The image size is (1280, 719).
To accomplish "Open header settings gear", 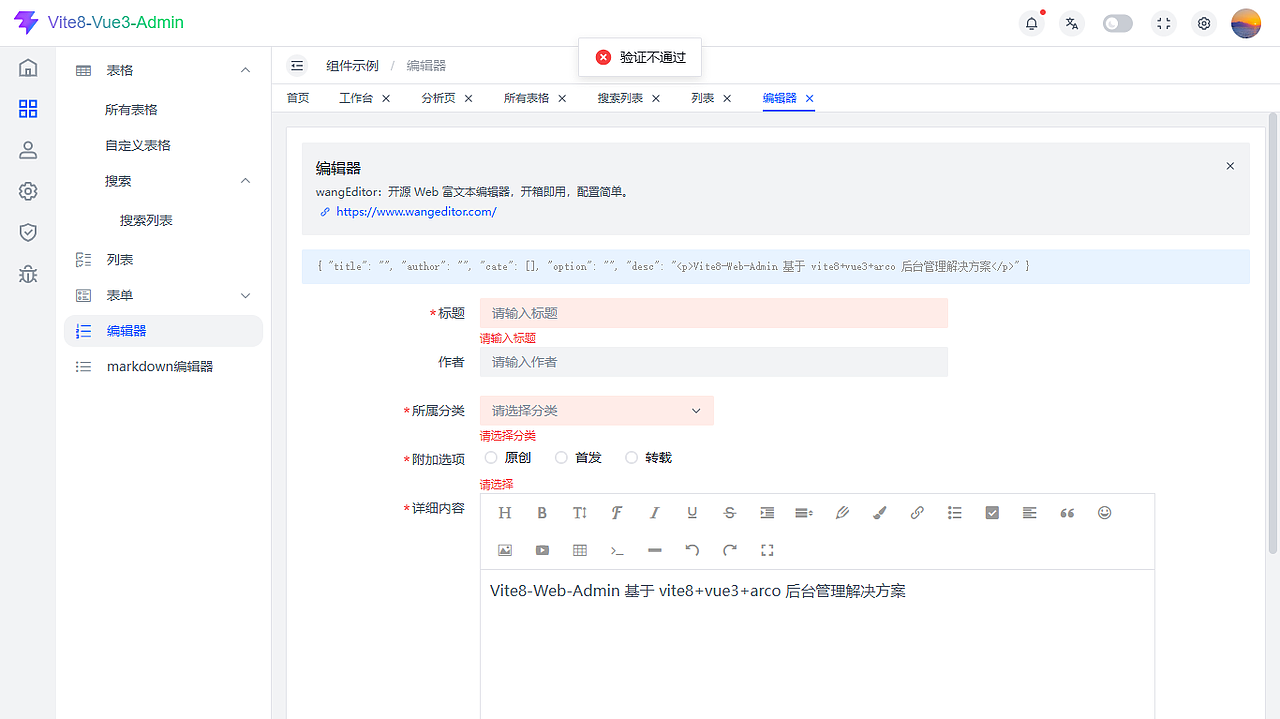I will (1204, 23).
